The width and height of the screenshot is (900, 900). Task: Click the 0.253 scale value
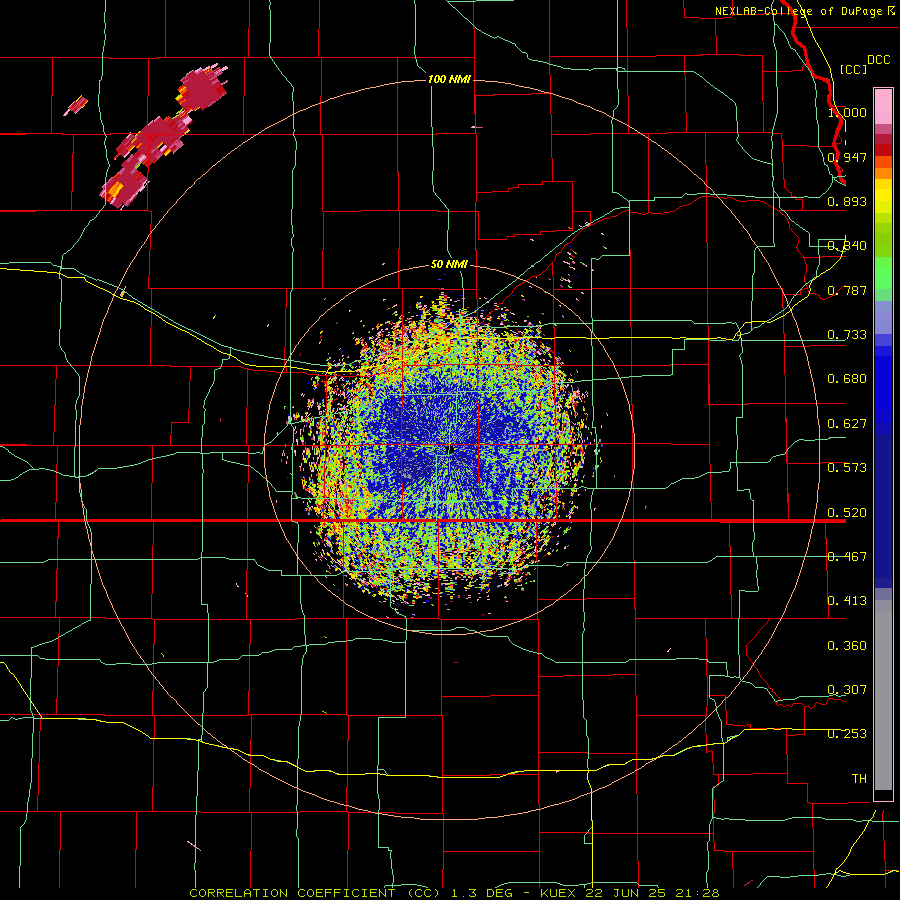click(x=847, y=734)
